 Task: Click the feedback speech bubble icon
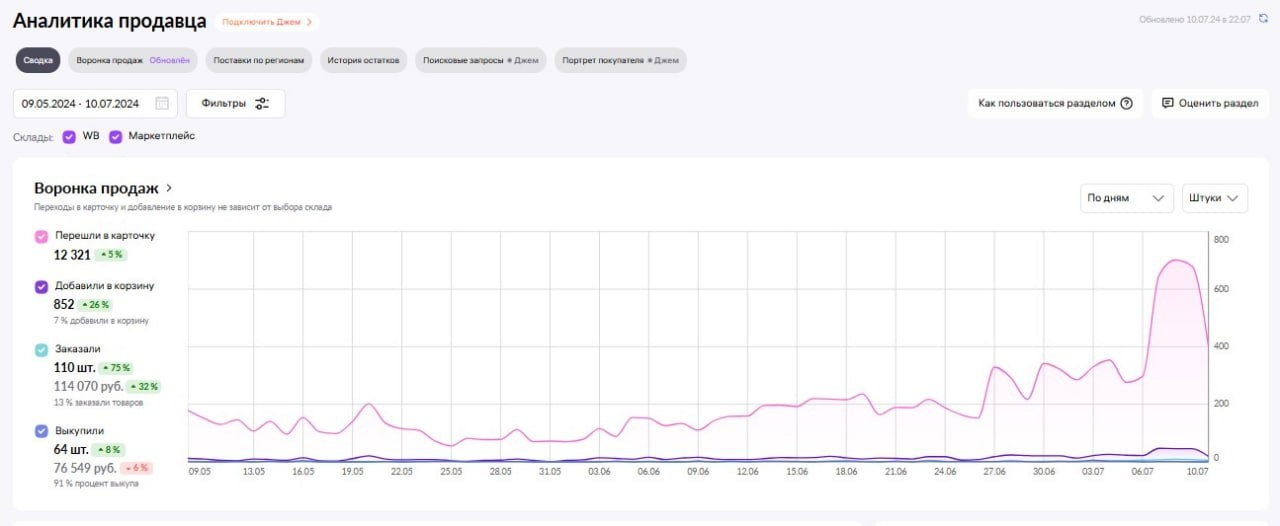point(1167,103)
